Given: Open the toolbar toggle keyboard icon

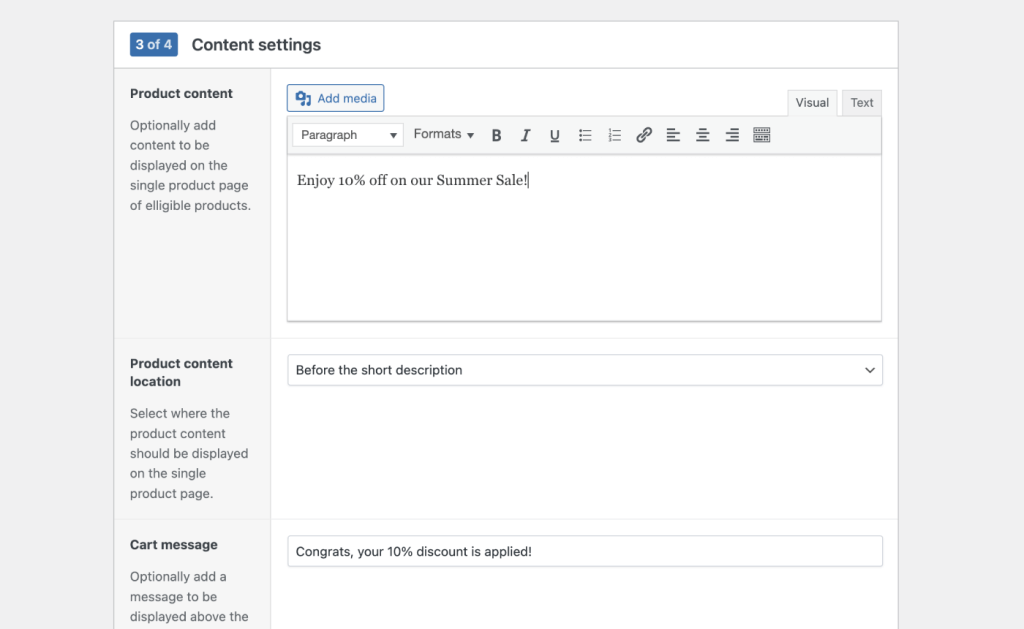Looking at the screenshot, I should (x=762, y=135).
